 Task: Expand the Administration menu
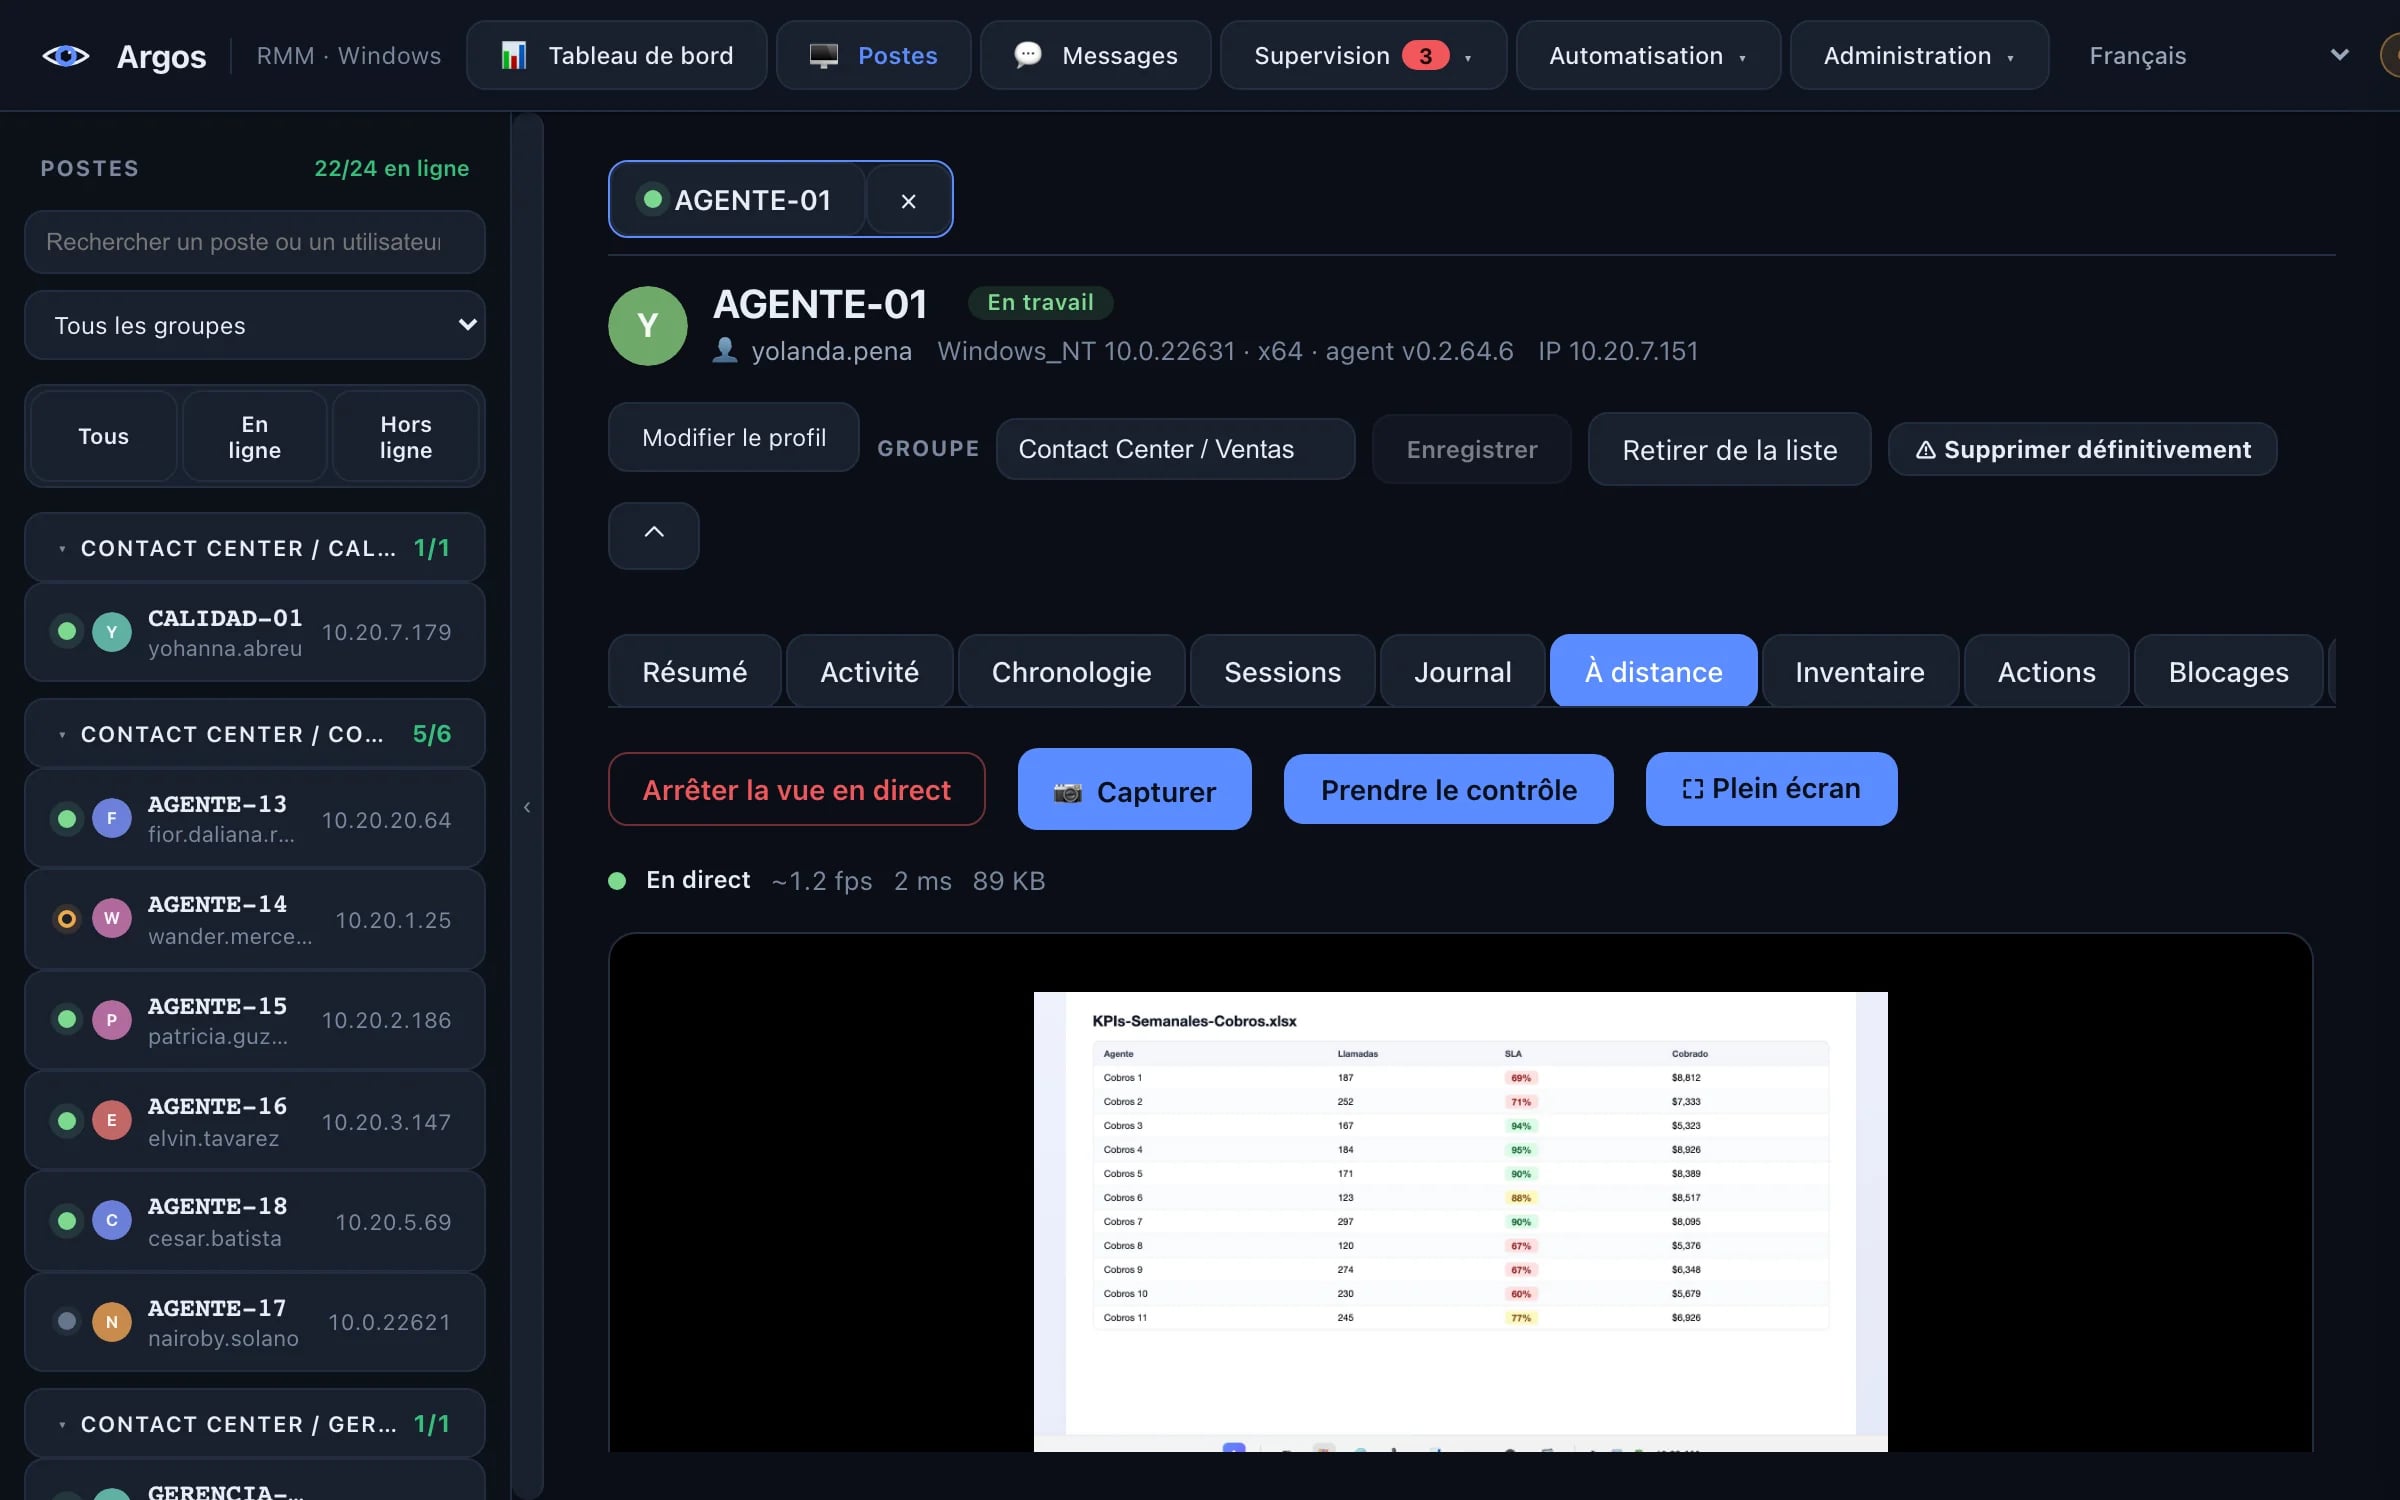[1919, 56]
